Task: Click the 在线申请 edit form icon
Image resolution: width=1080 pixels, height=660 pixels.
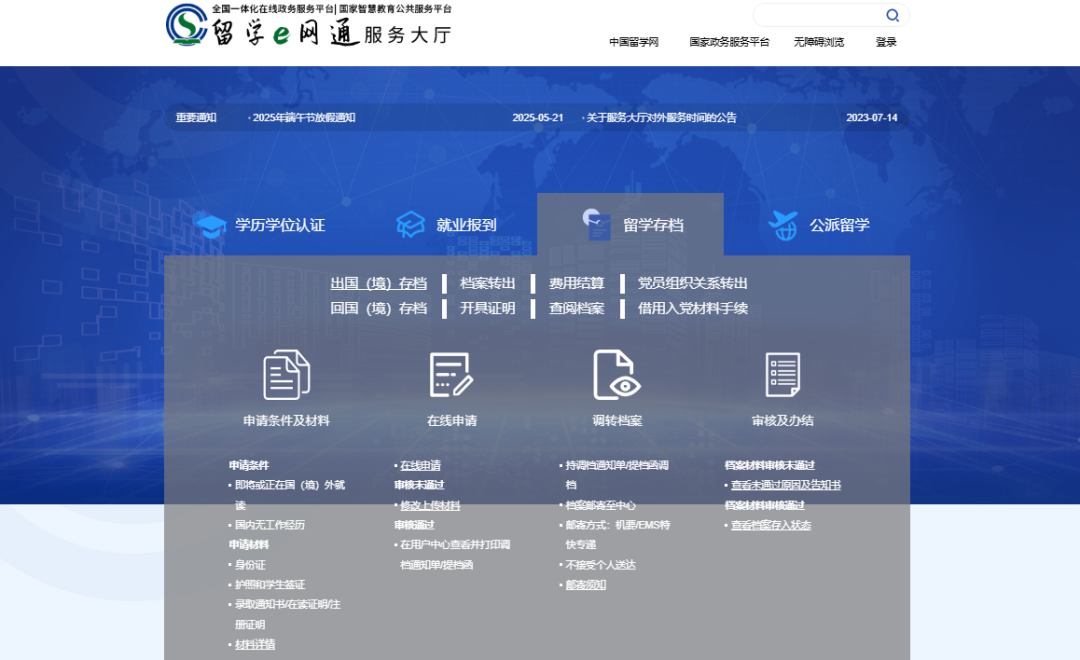Action: pos(451,375)
